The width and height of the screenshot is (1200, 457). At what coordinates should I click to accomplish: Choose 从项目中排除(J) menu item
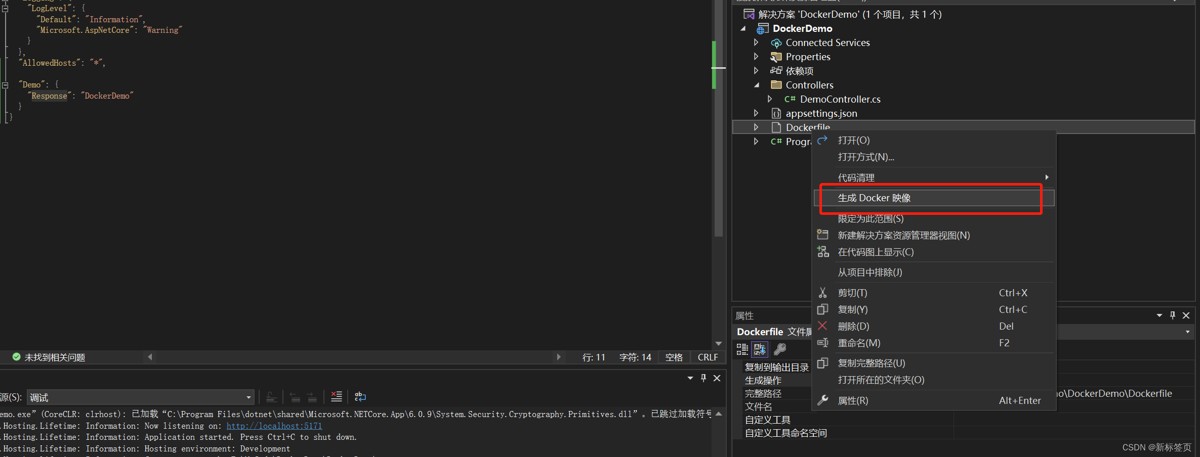click(x=935, y=272)
